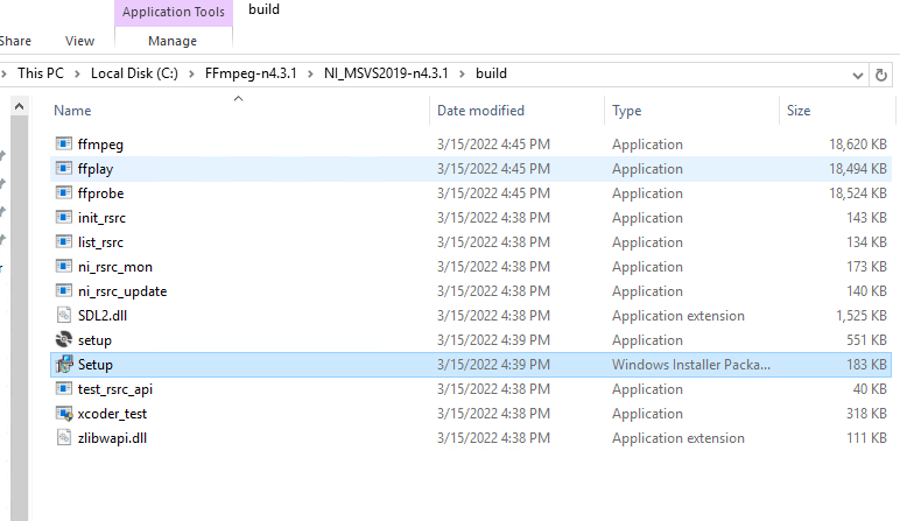This screenshot has width=900, height=521.
Task: Go to This PC in breadcrumb
Action: (41, 73)
